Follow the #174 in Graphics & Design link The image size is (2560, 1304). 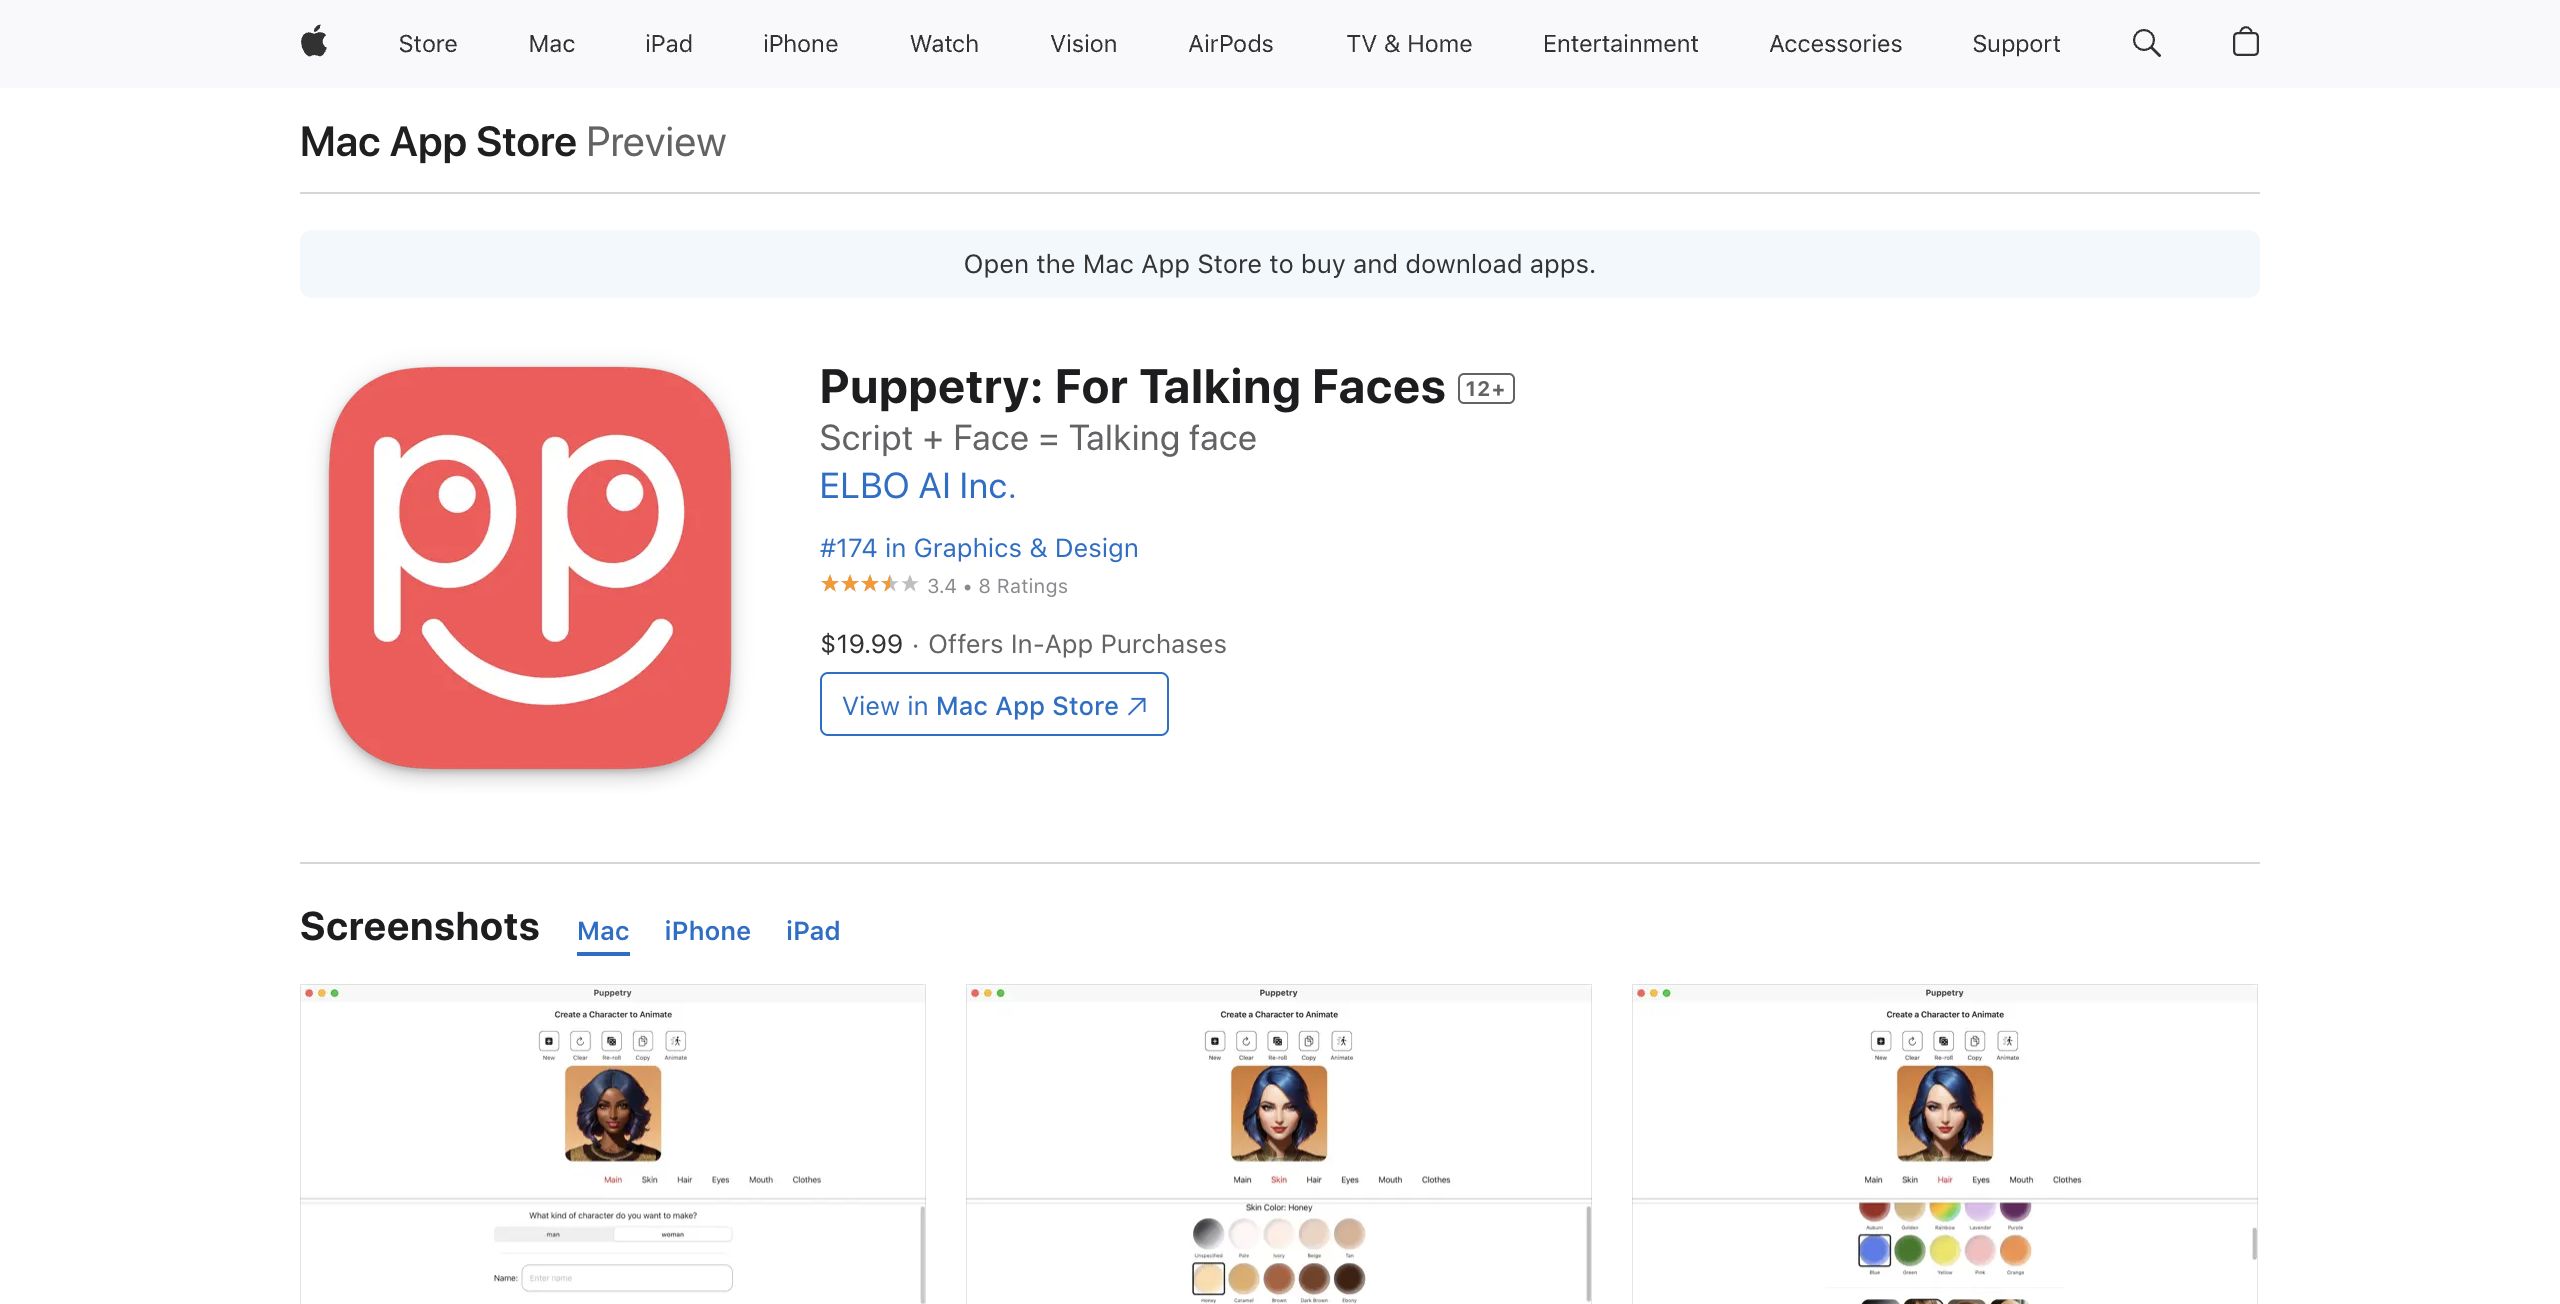pos(978,548)
